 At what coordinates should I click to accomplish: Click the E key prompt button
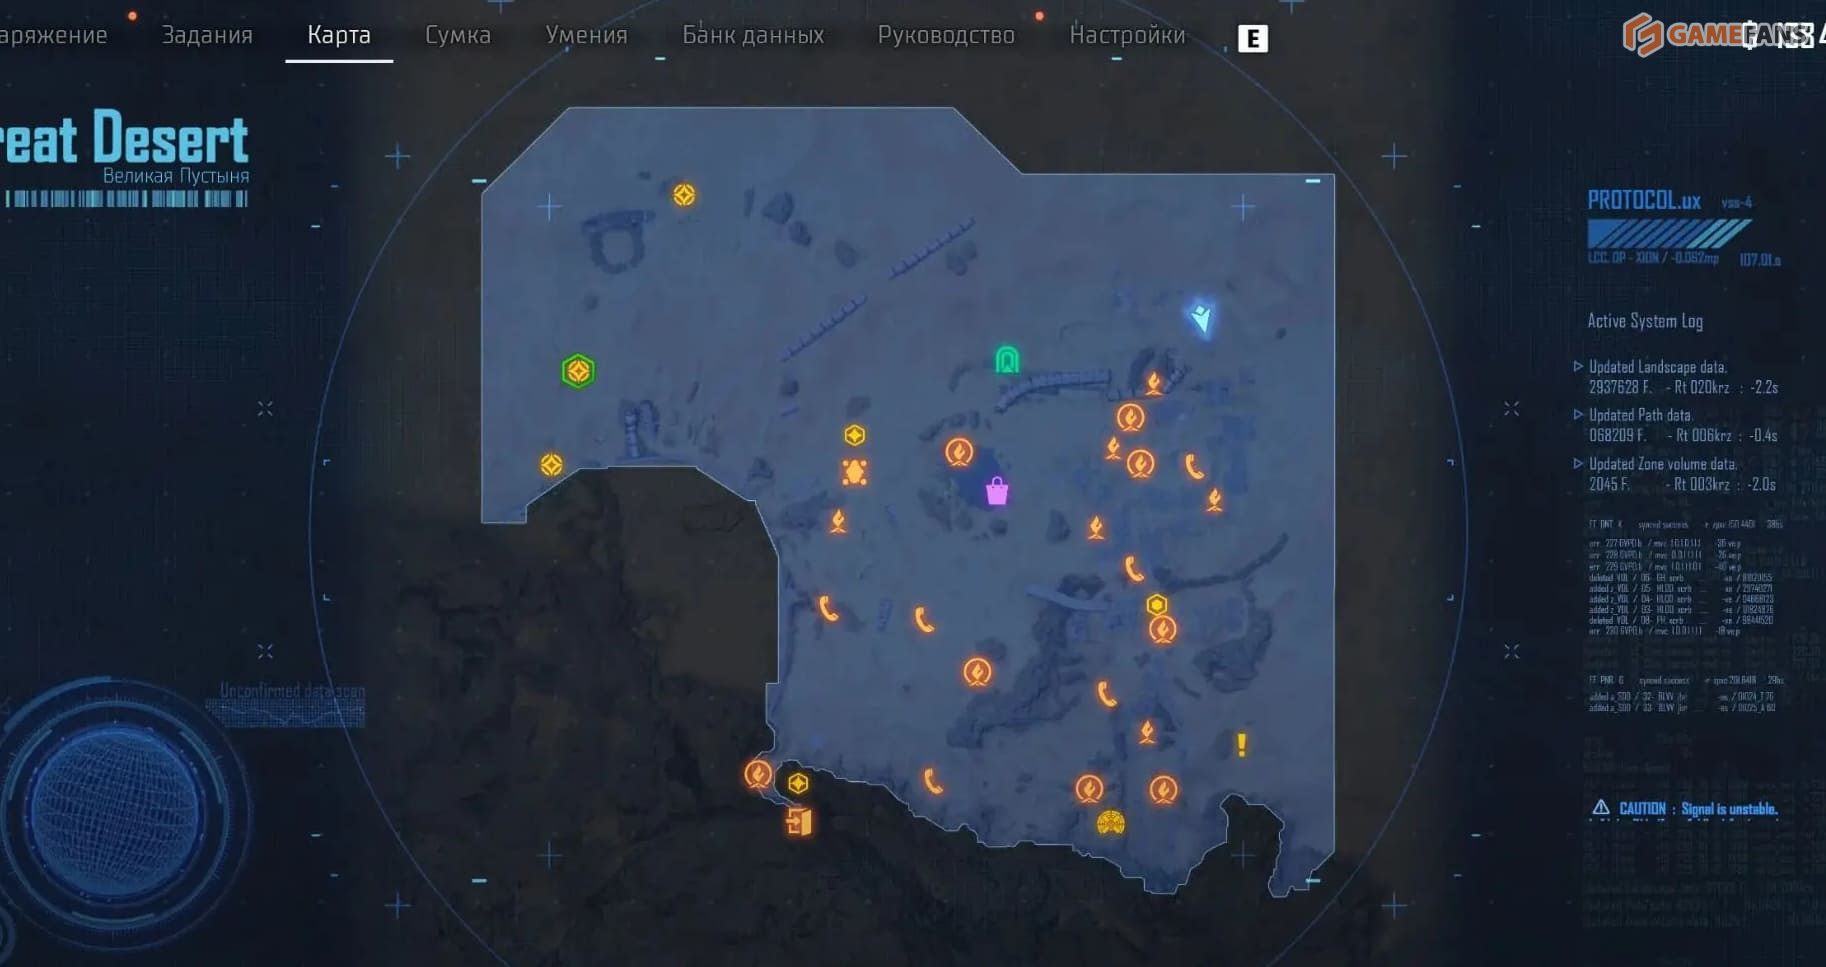coord(1253,39)
